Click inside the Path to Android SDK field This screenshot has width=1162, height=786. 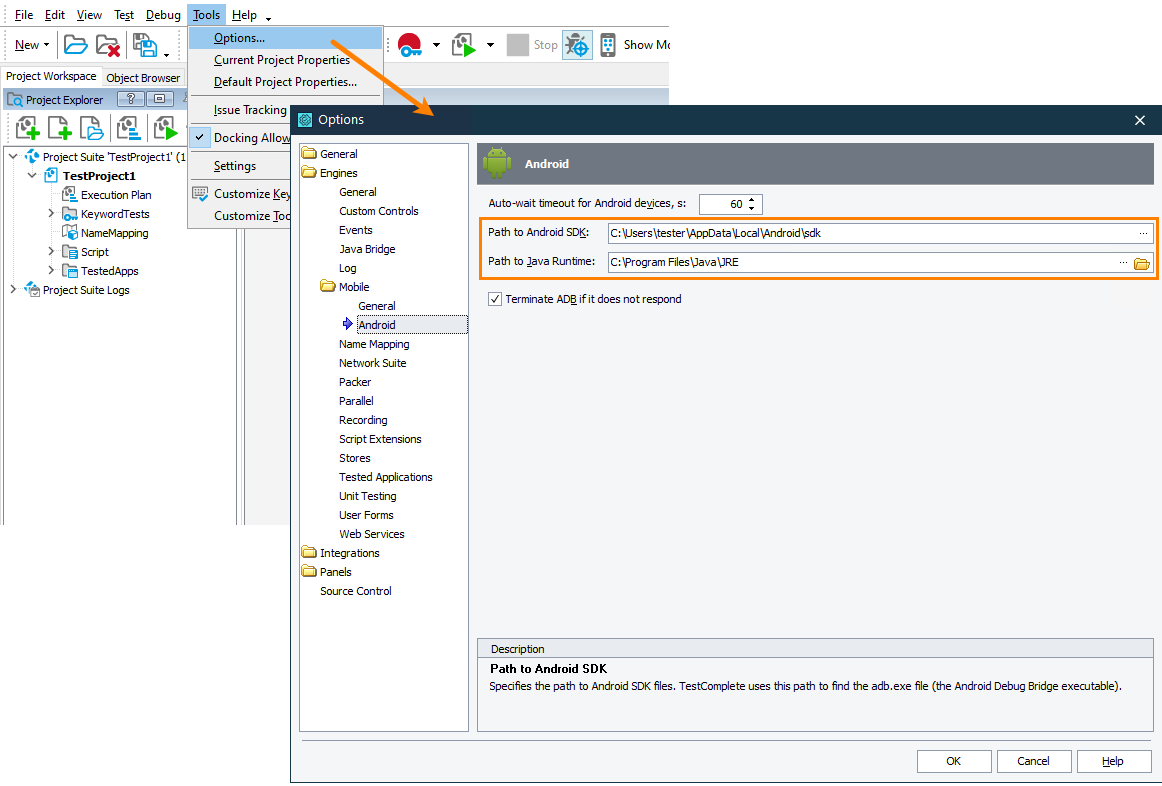pos(800,233)
